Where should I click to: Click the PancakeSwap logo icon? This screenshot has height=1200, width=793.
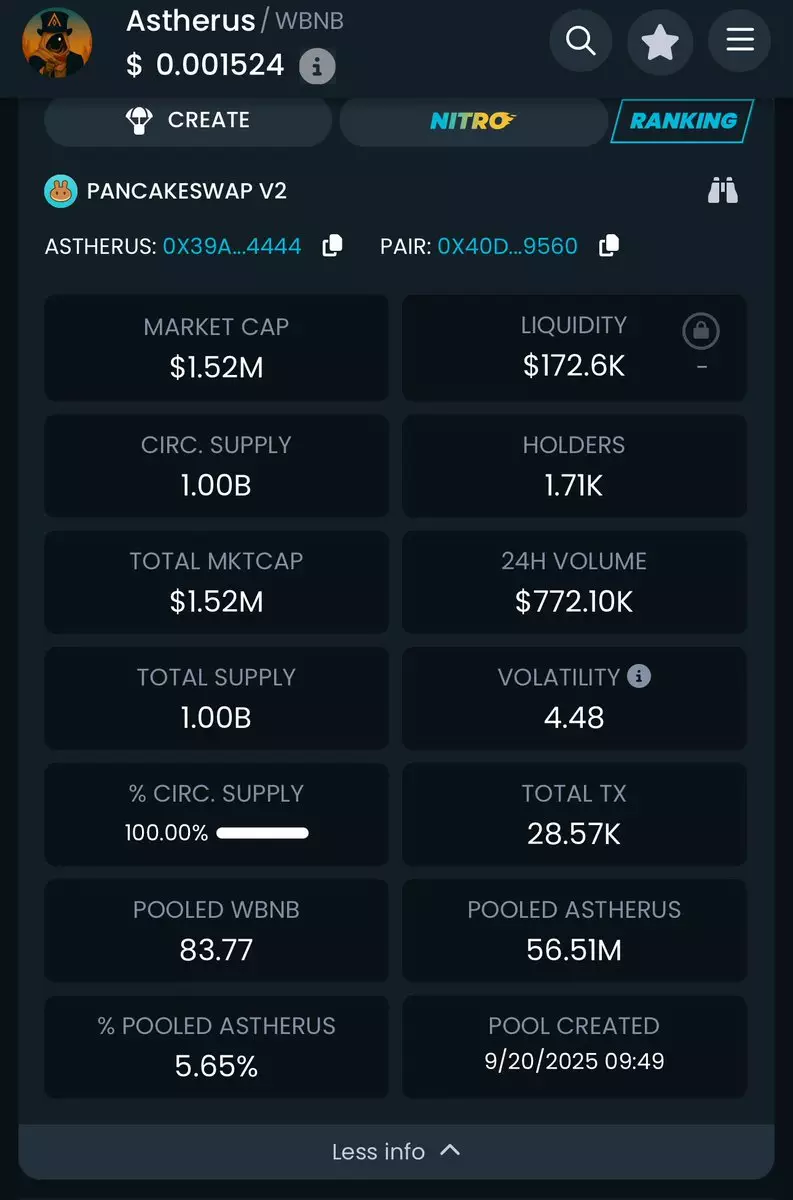point(61,191)
